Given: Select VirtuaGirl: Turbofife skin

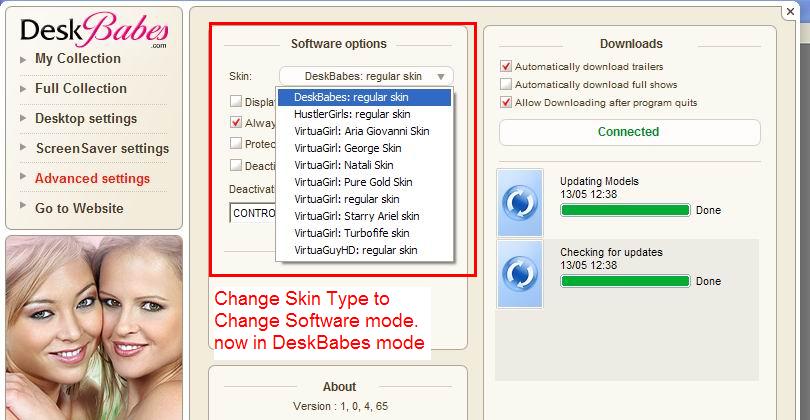Looking at the screenshot, I should (364, 234).
